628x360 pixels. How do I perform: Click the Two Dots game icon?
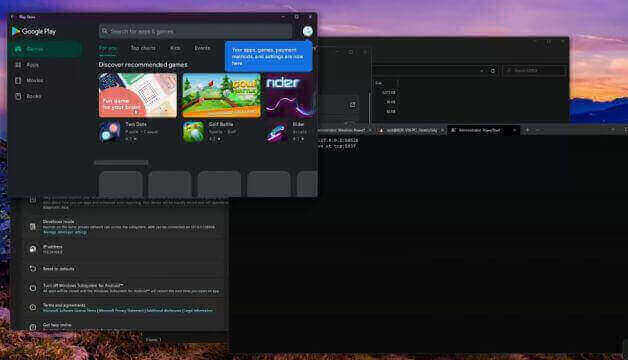click(110, 132)
